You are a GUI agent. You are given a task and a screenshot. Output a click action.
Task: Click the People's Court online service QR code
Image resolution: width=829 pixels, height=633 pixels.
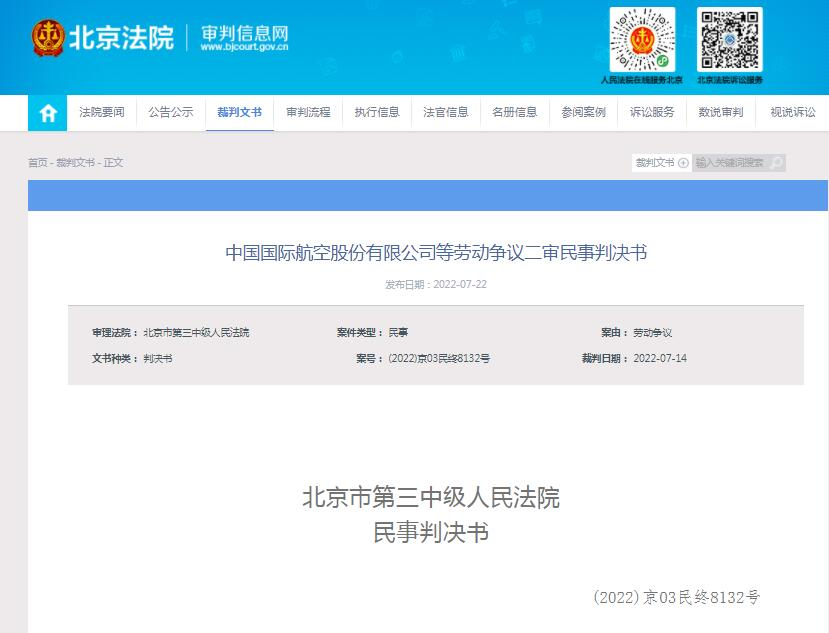[642, 39]
